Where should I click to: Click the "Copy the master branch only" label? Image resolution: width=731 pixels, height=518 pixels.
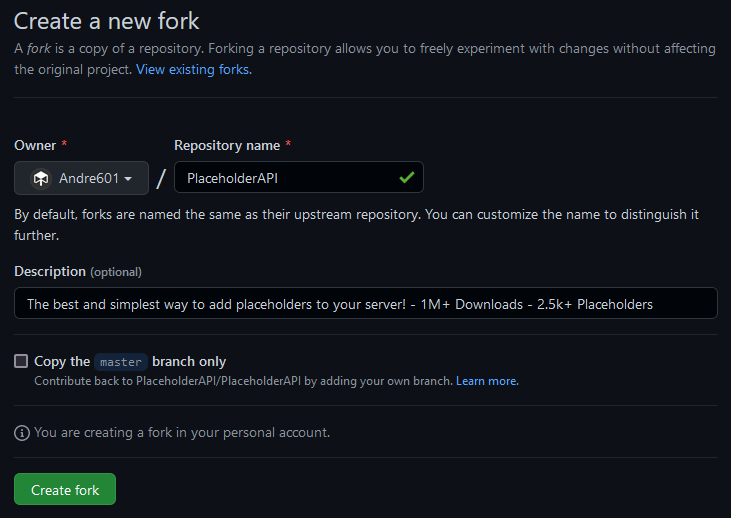(130, 361)
